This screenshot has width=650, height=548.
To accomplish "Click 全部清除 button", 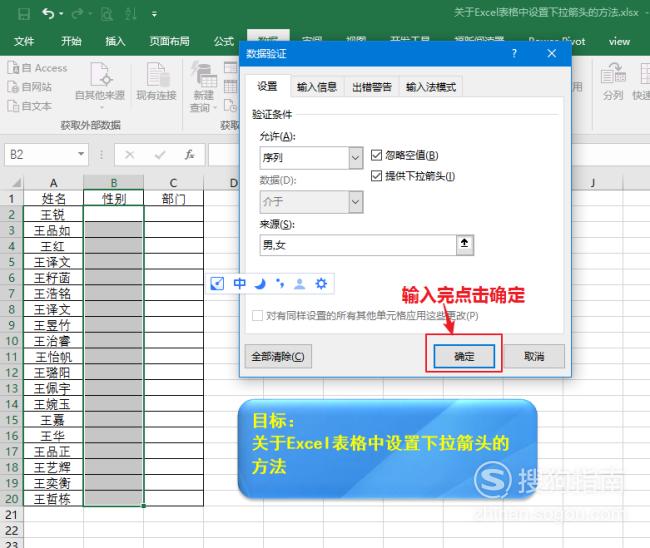I will point(278,356).
